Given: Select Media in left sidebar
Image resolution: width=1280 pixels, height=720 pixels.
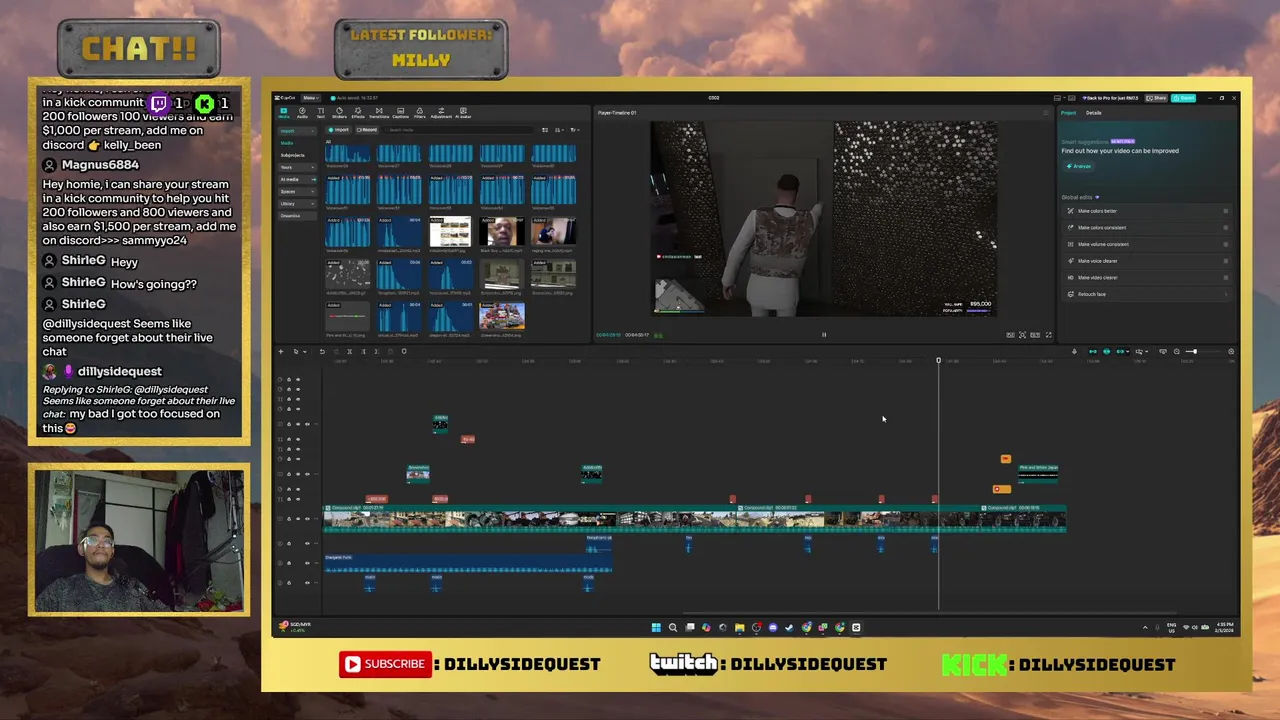Looking at the screenshot, I should tap(287, 143).
